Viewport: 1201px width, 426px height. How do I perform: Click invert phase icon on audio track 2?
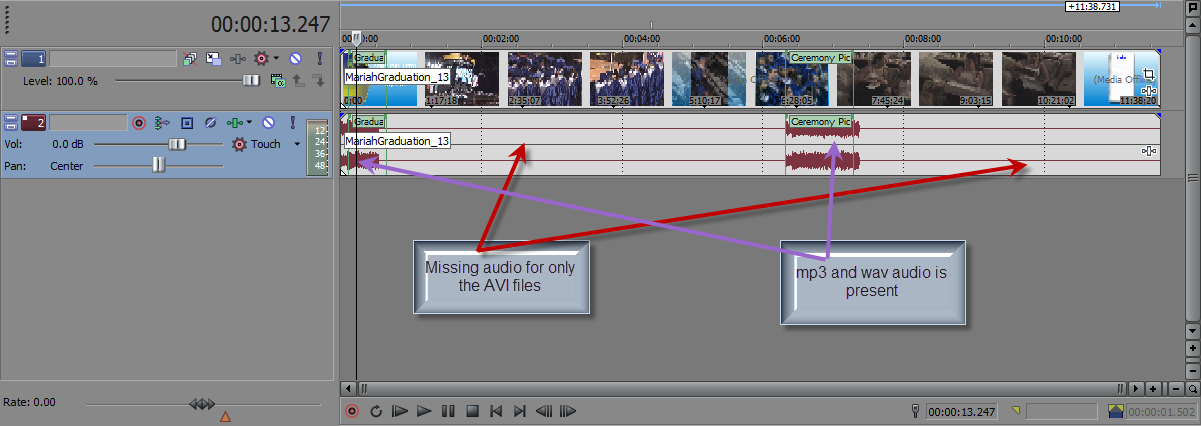click(209, 123)
